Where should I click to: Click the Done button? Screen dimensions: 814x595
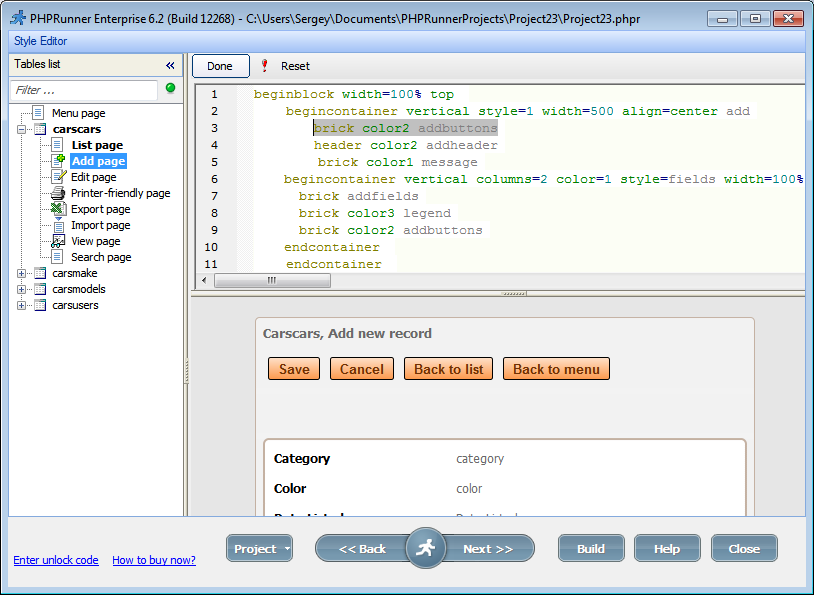(x=221, y=66)
